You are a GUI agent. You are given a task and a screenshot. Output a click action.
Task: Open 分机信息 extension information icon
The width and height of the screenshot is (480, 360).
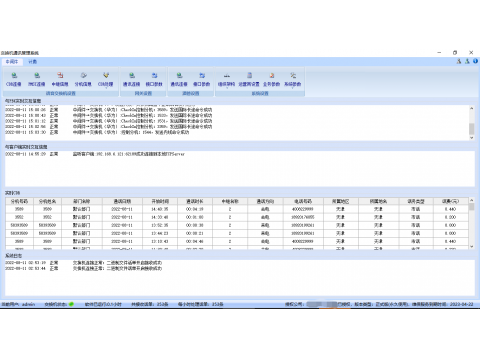pos(83,80)
